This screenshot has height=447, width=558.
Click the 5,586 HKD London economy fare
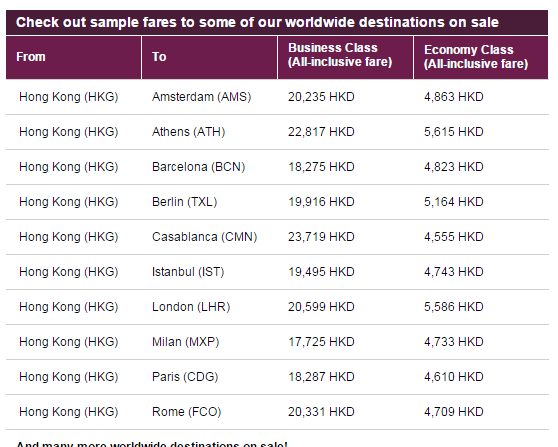click(x=453, y=307)
